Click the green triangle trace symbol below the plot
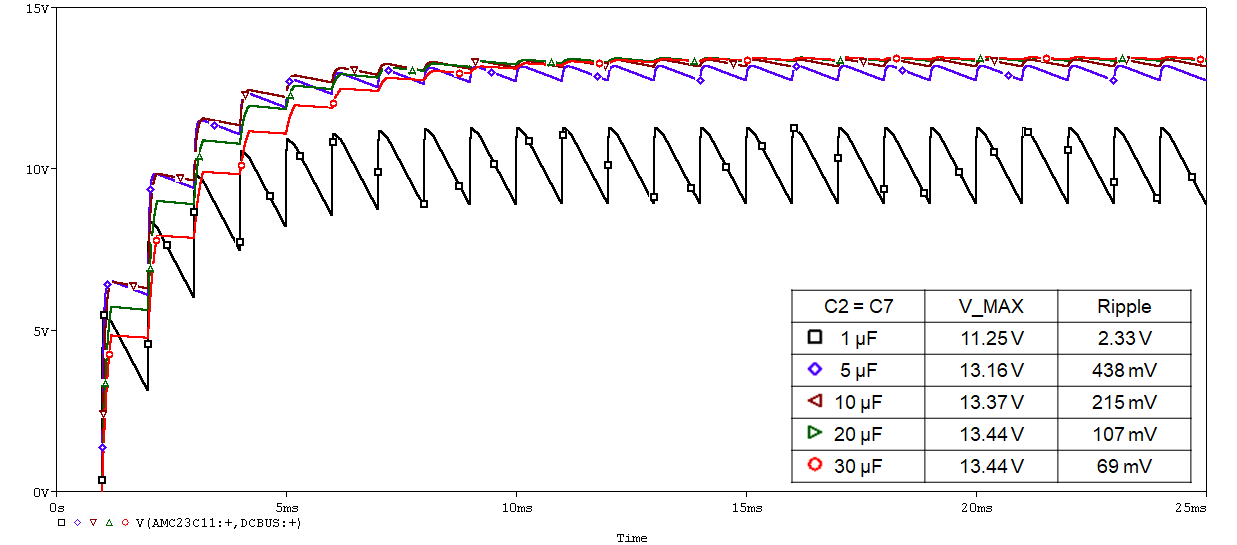 109,522
